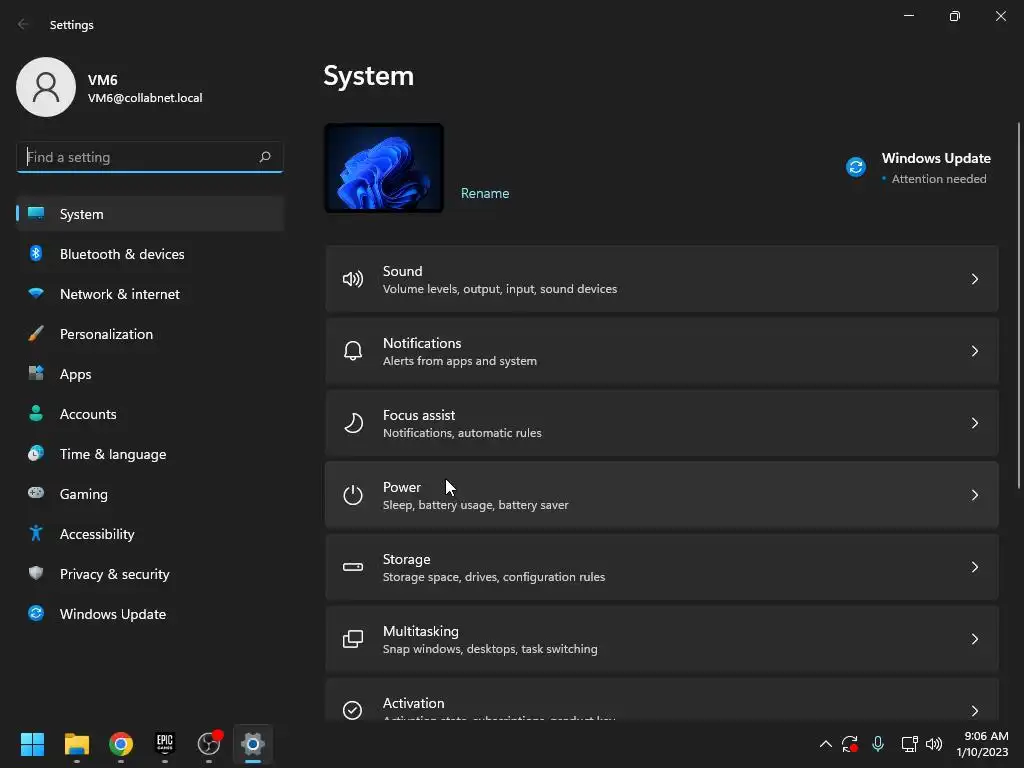Click the Personalization paintbrush icon

click(x=36, y=334)
